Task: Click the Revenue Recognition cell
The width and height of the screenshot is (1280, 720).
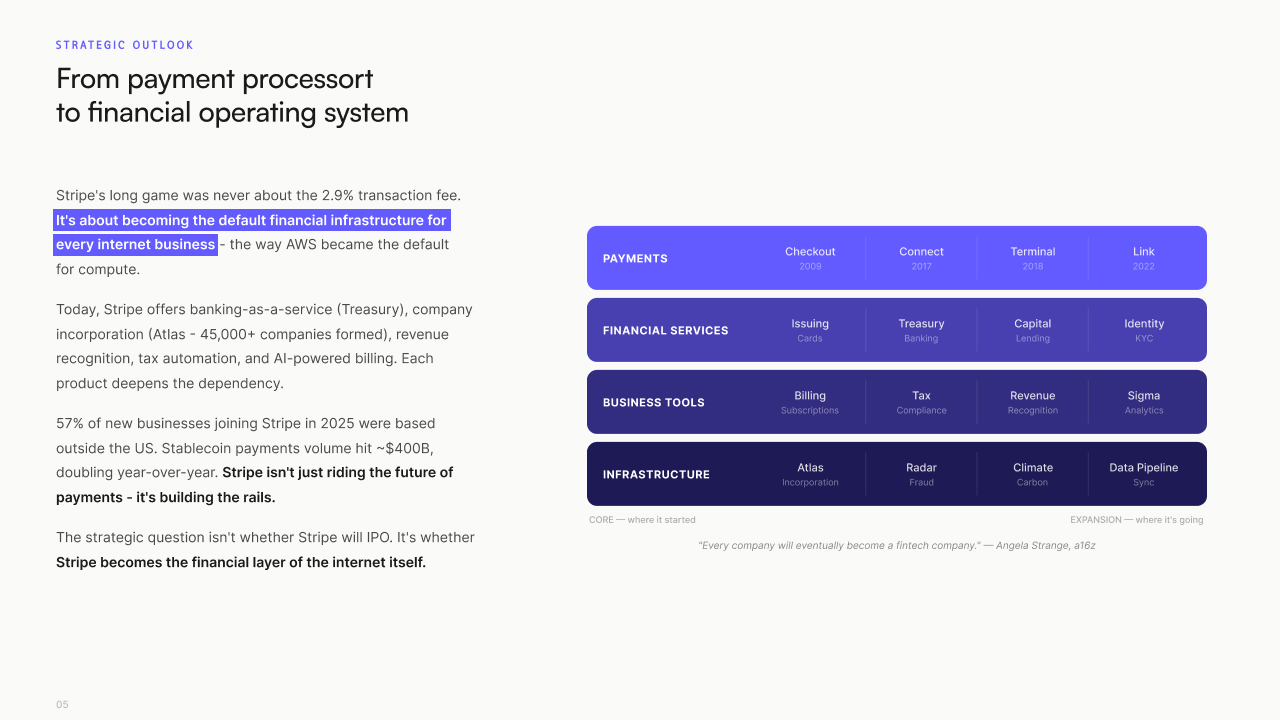Action: point(1033,402)
